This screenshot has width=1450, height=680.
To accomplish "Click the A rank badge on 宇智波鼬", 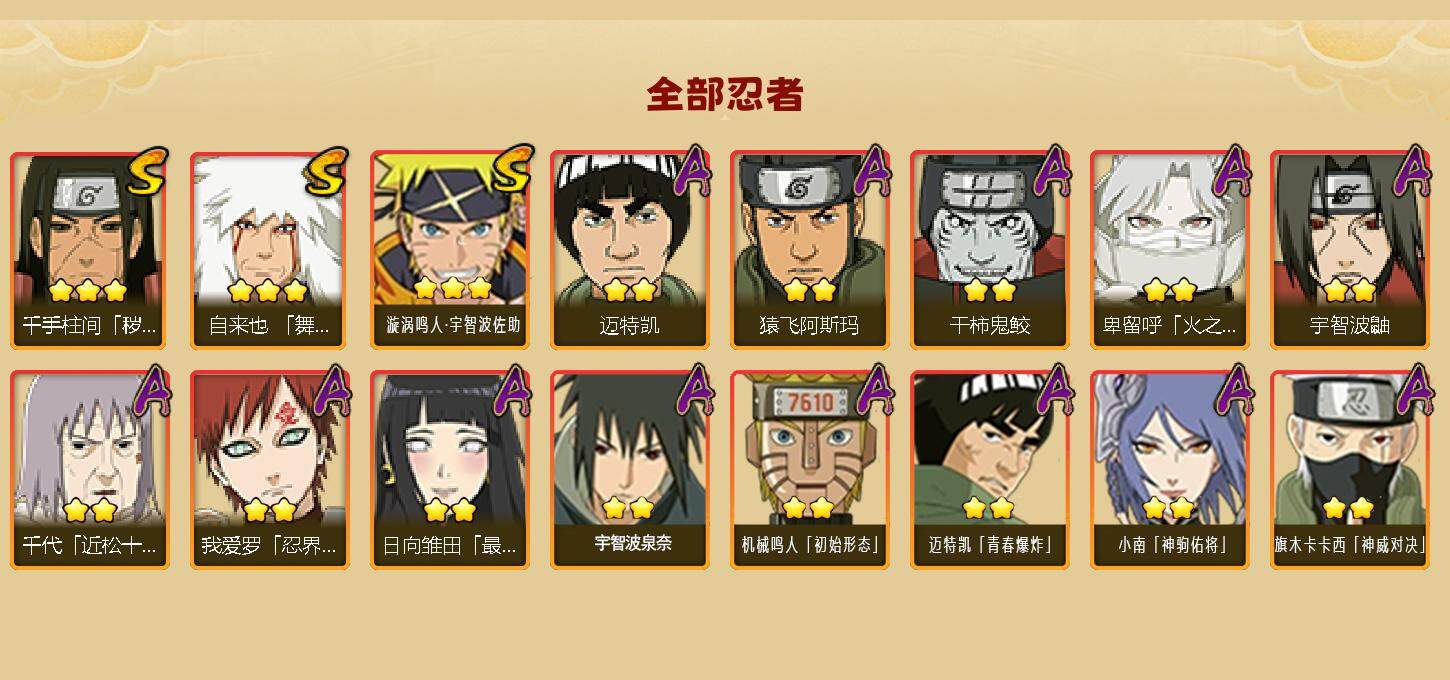I will [1412, 171].
